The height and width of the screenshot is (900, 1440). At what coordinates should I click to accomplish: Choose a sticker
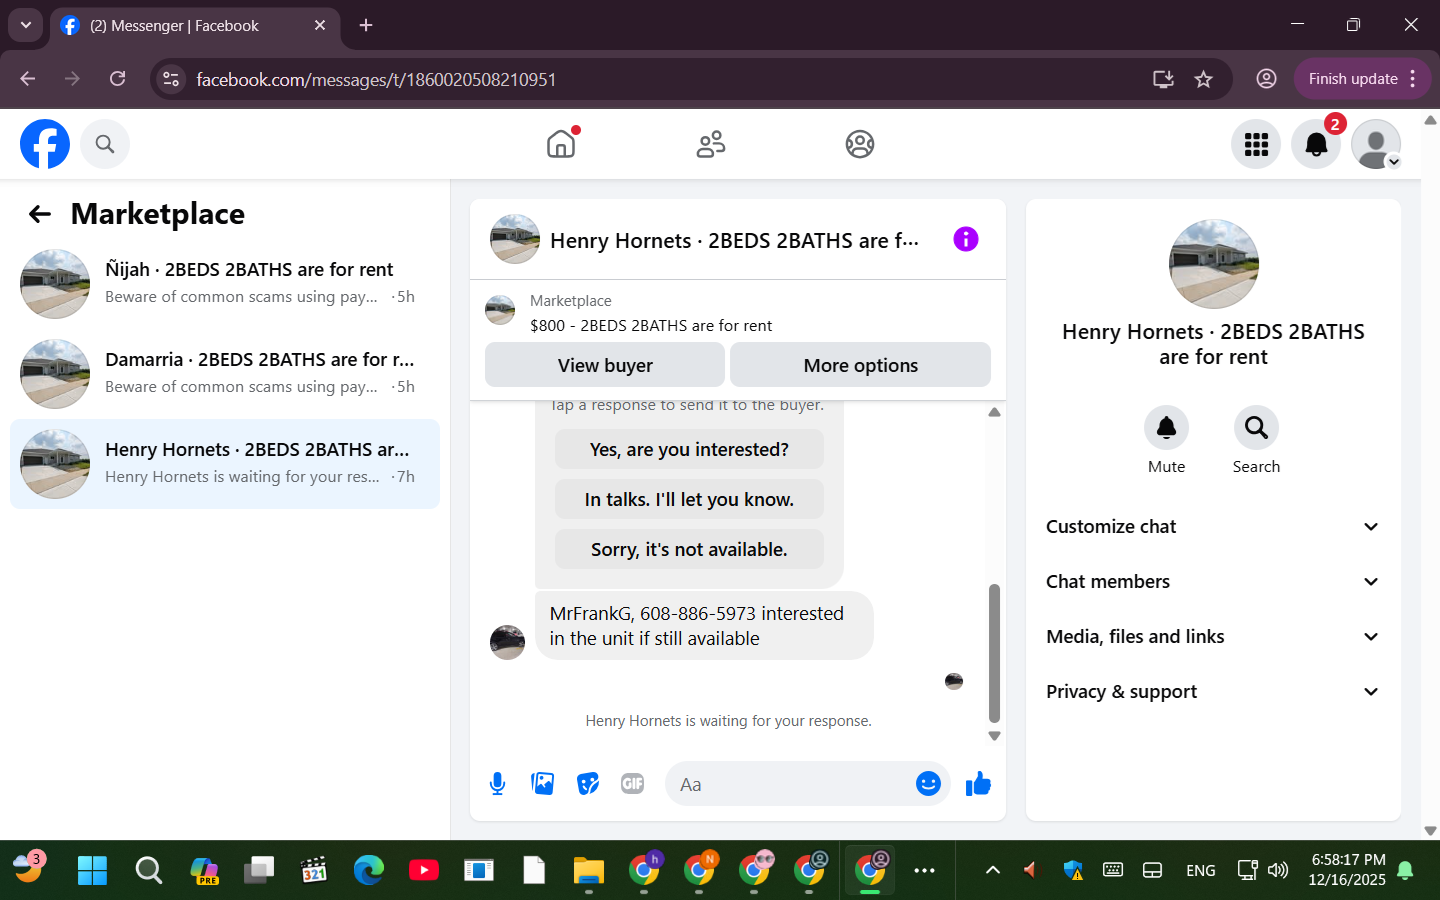coord(588,784)
